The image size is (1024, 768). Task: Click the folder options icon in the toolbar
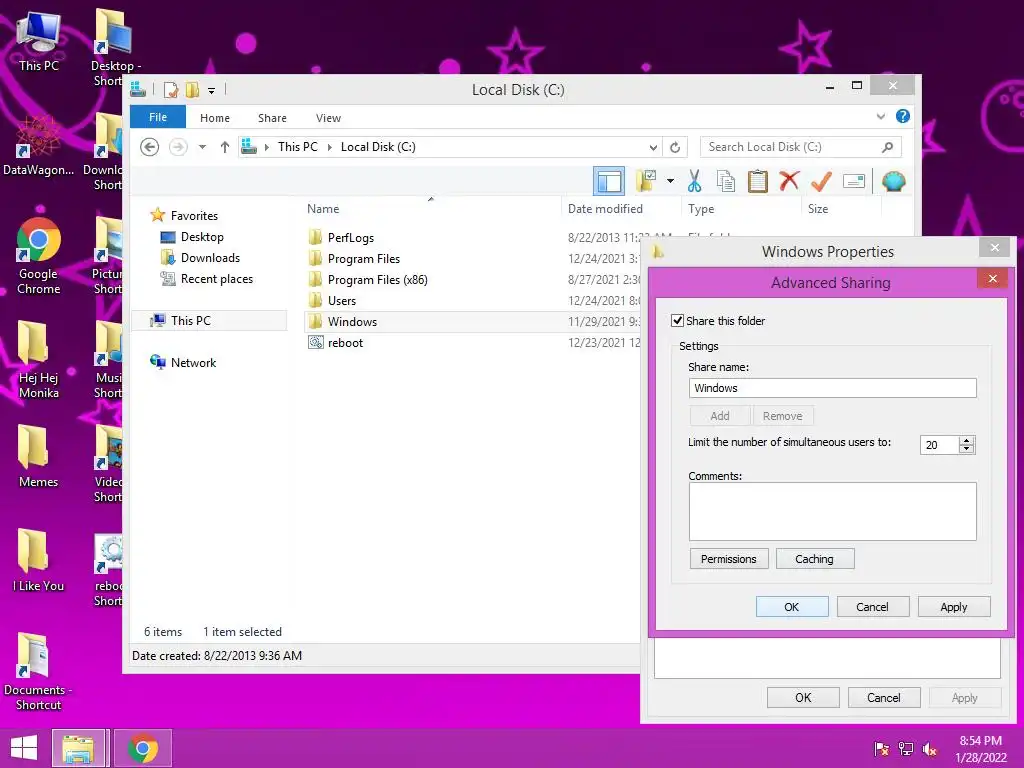647,181
